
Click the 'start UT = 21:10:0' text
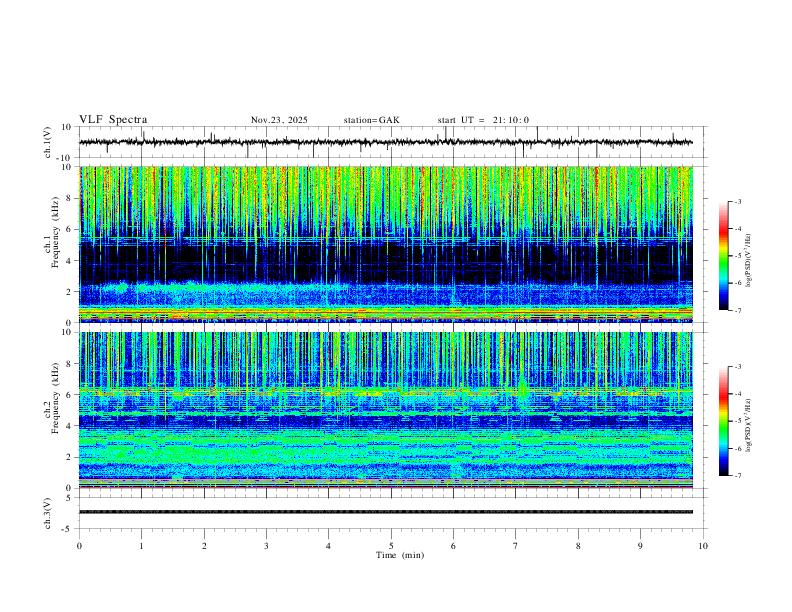point(483,120)
